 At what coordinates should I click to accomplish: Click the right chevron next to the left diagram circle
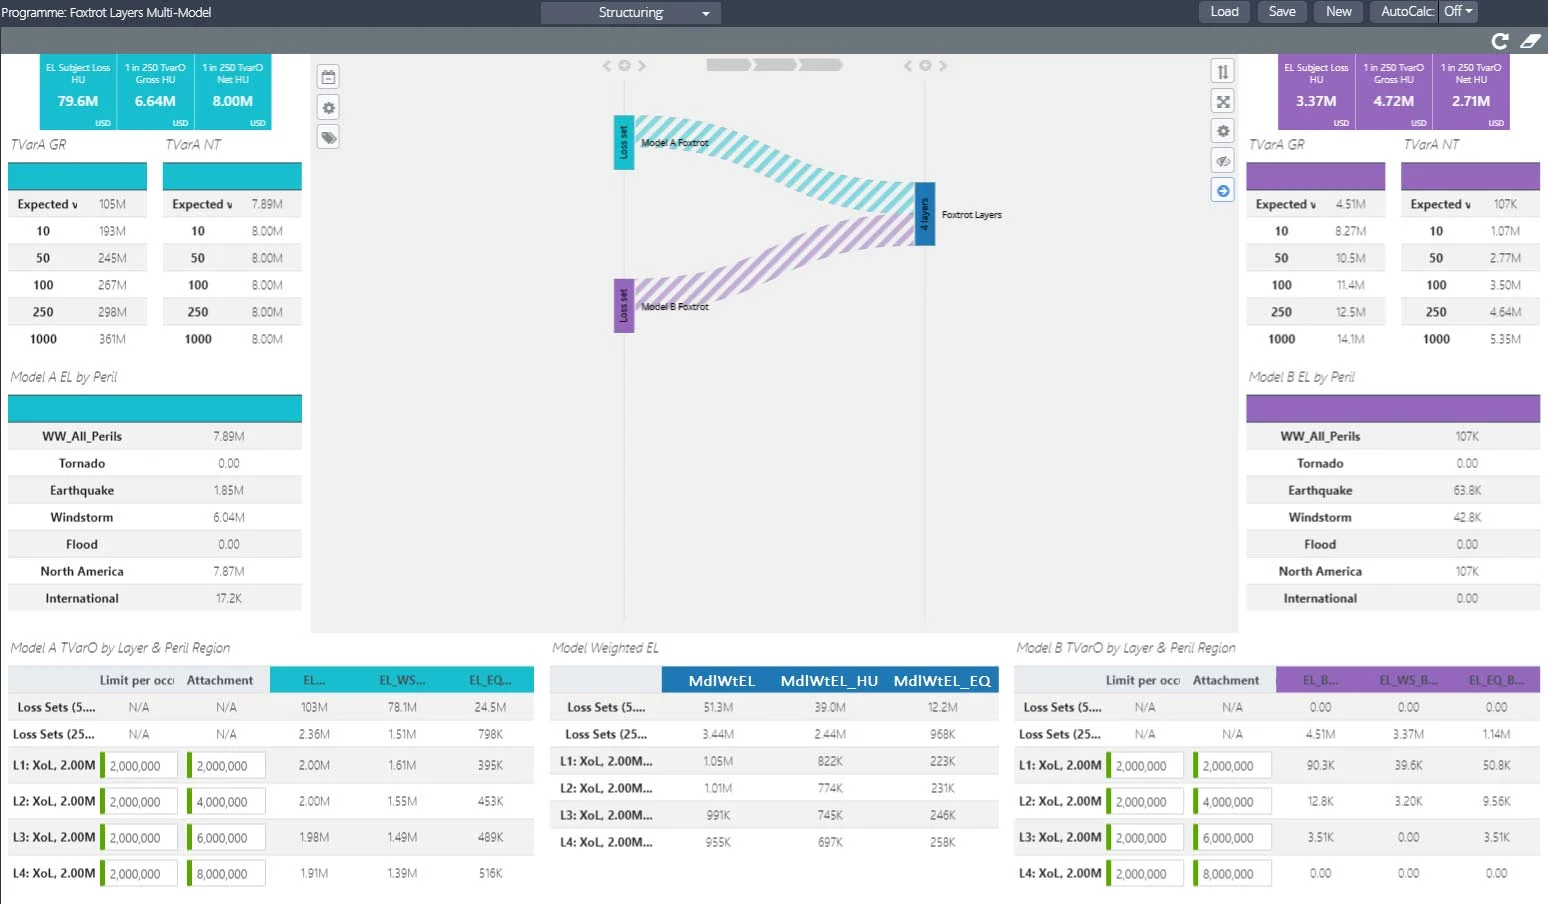[643, 65]
